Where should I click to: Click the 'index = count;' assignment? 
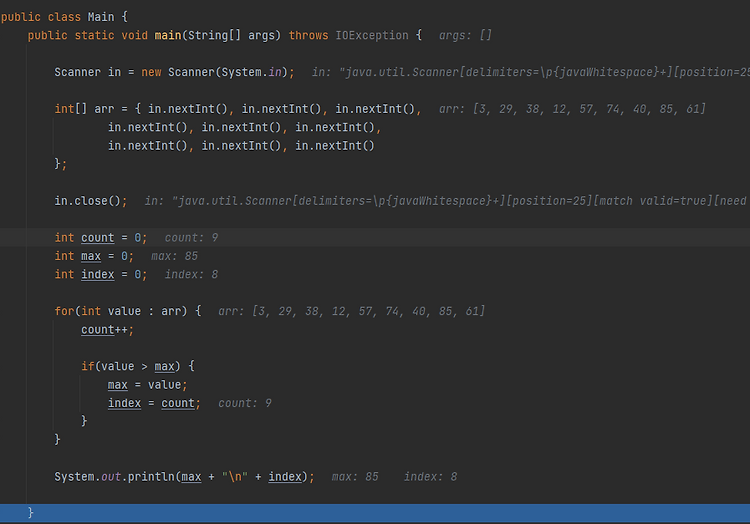click(154, 404)
